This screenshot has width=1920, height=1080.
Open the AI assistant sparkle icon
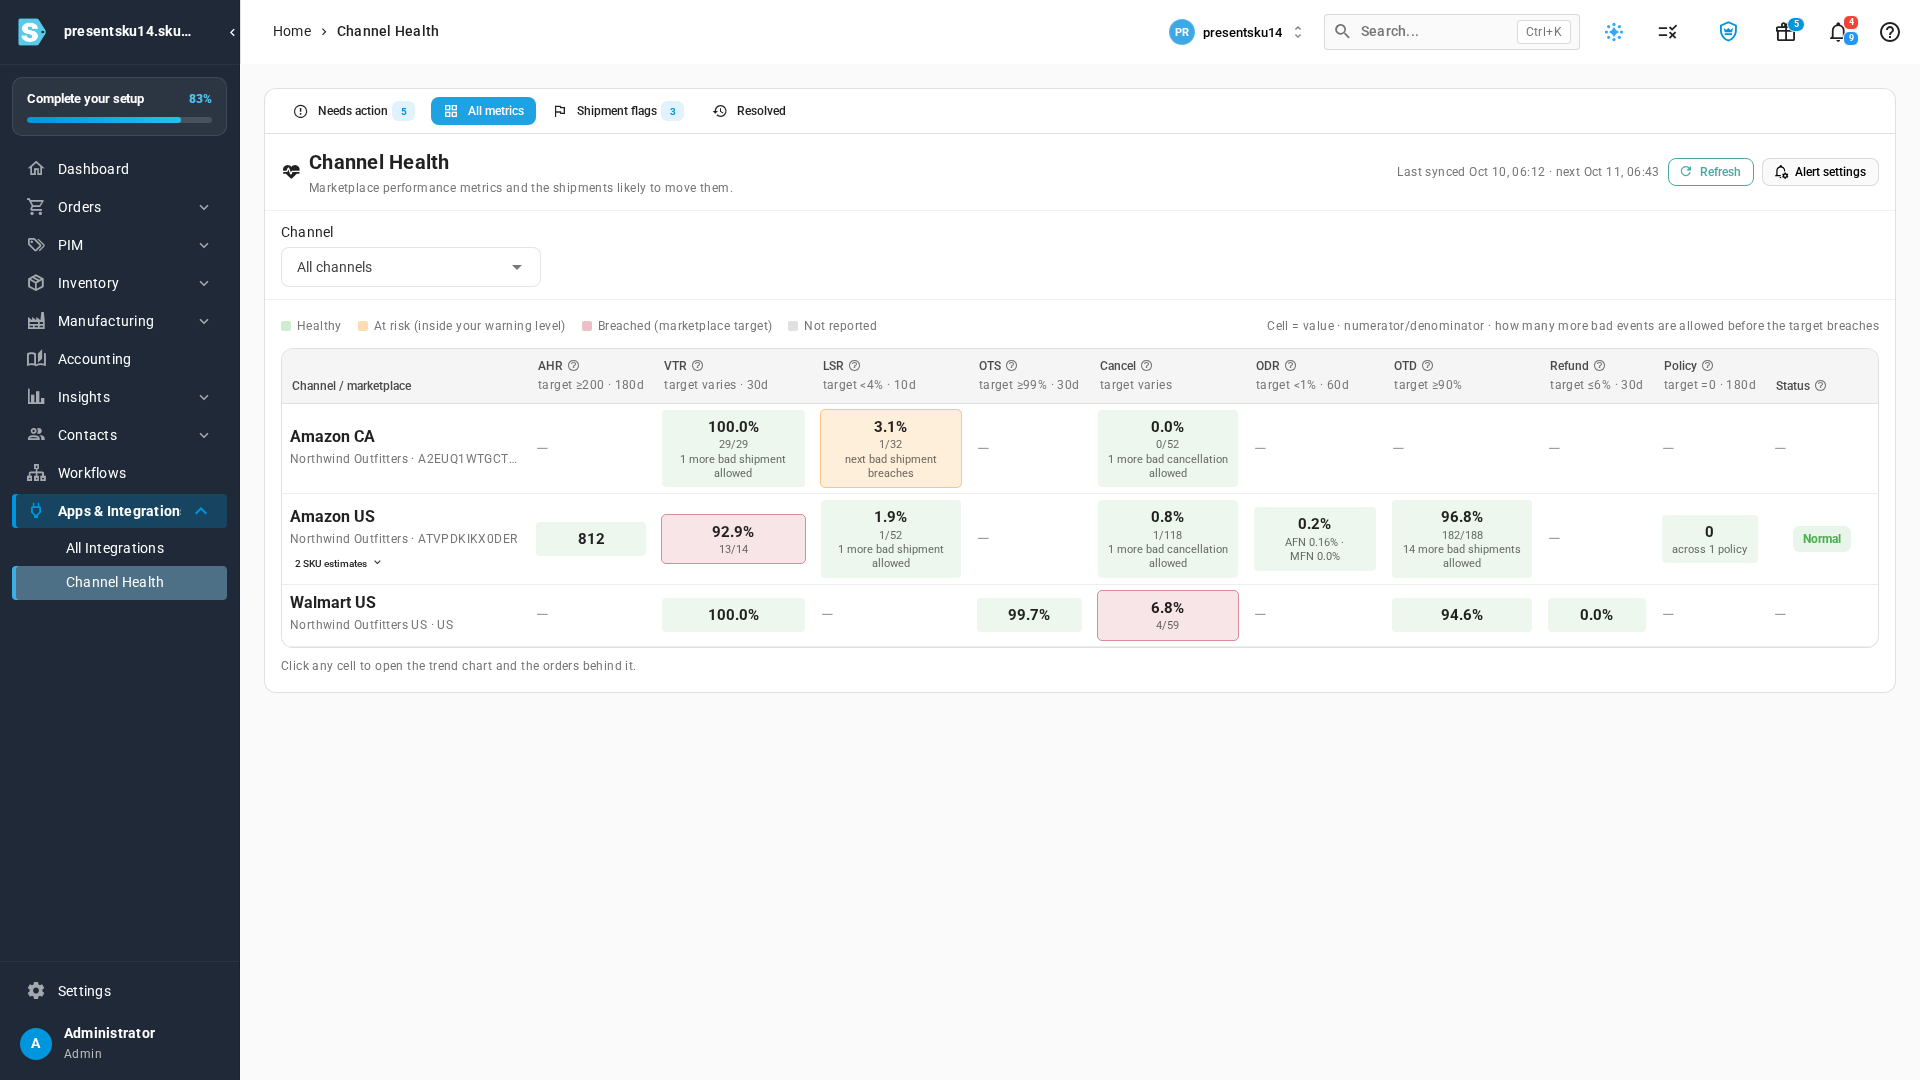(x=1614, y=32)
